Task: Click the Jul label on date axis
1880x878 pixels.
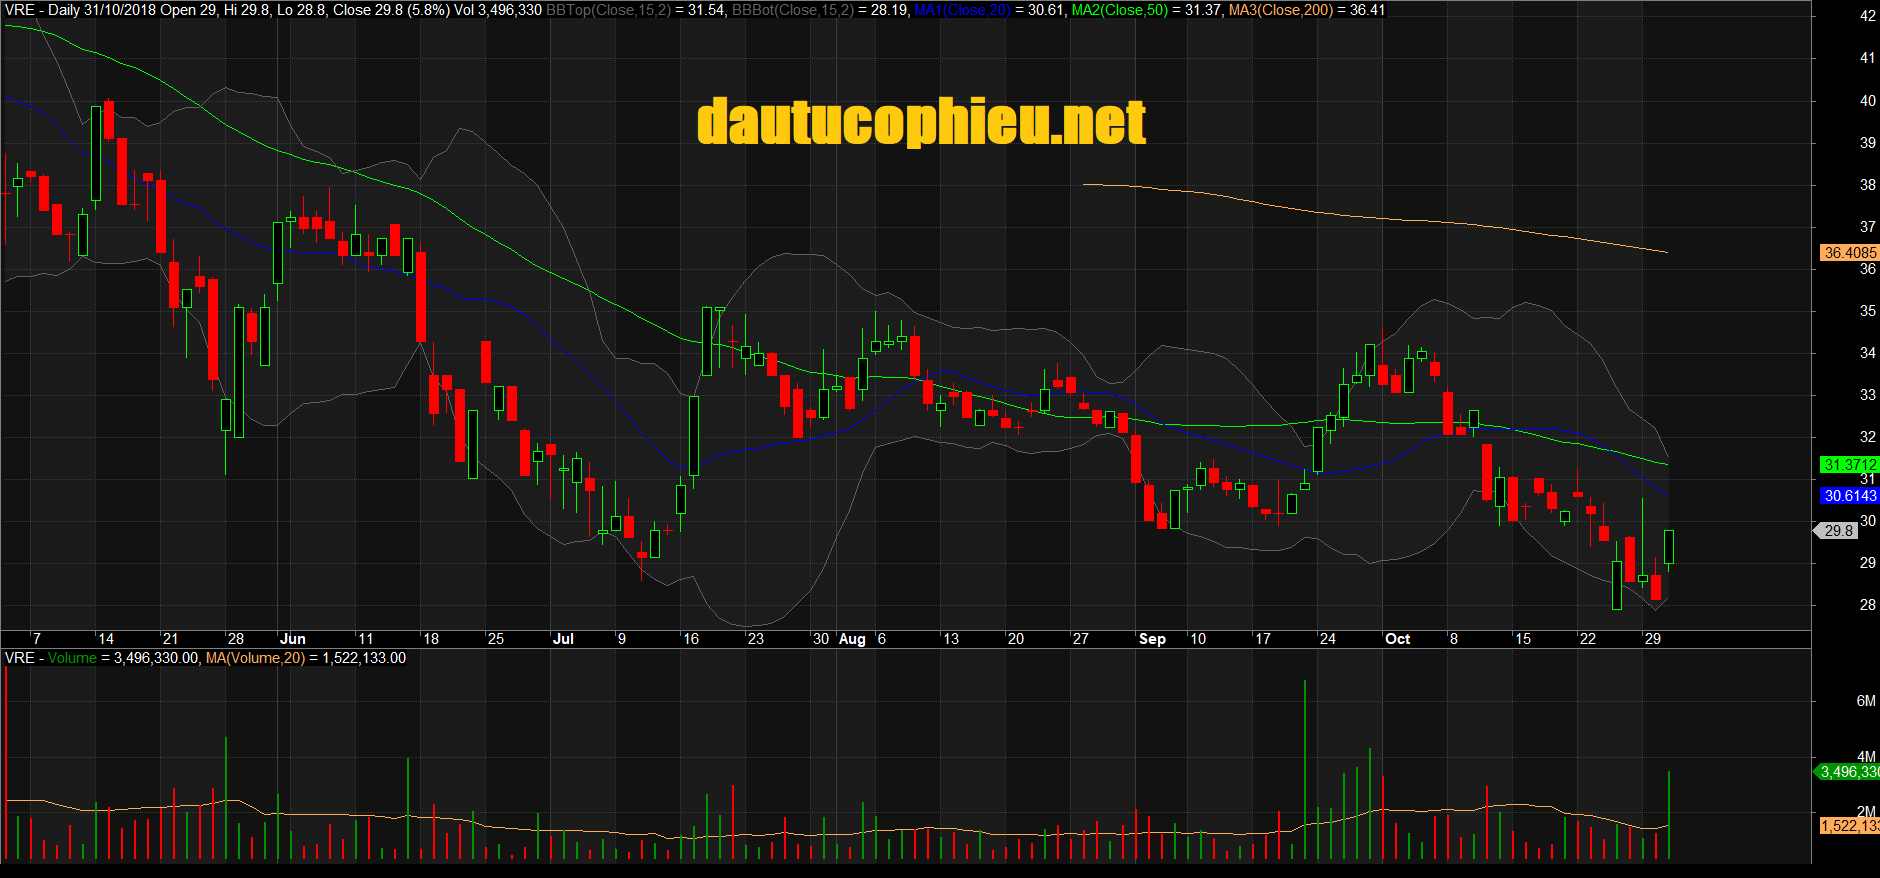Action: coord(563,639)
